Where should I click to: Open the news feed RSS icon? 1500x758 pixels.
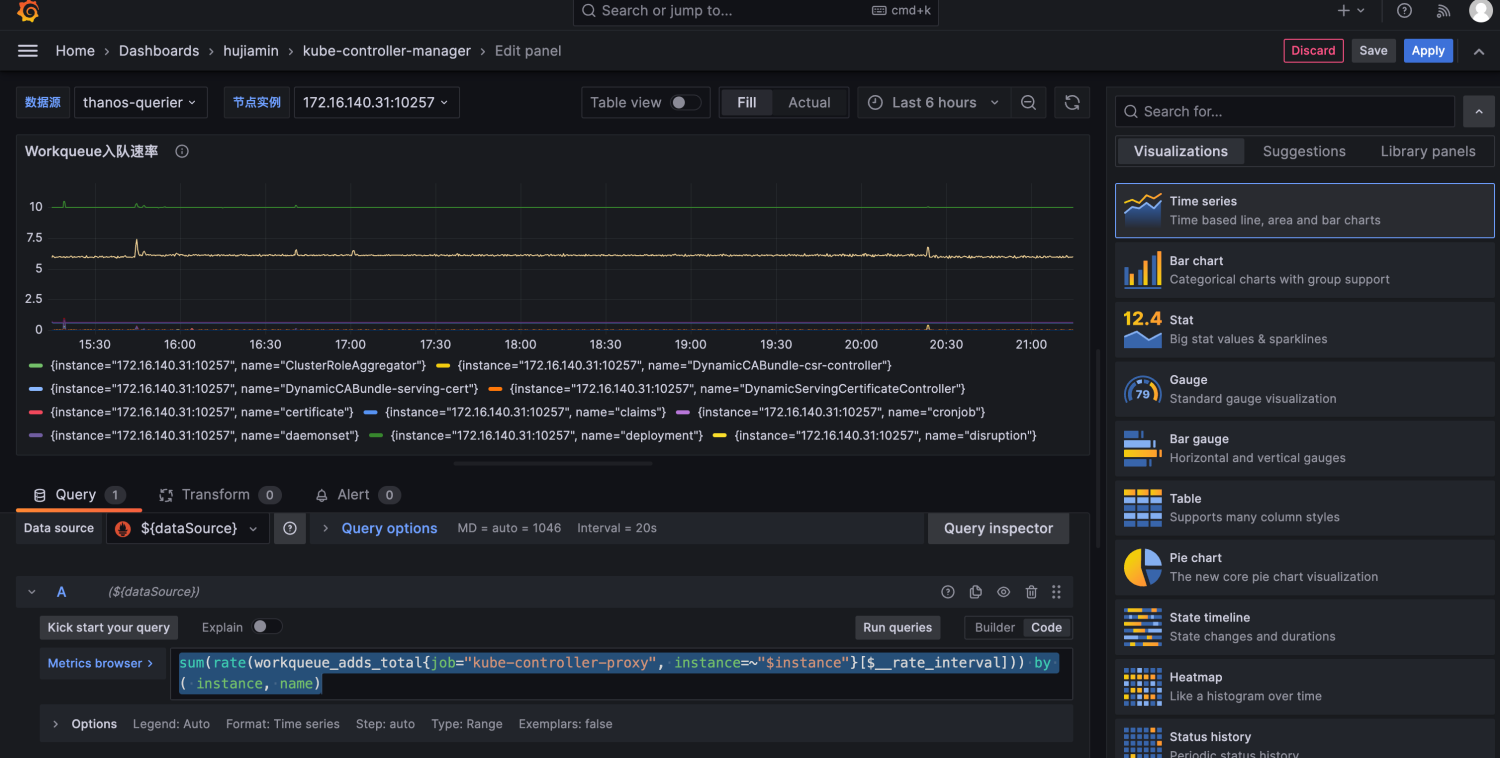coord(1443,11)
